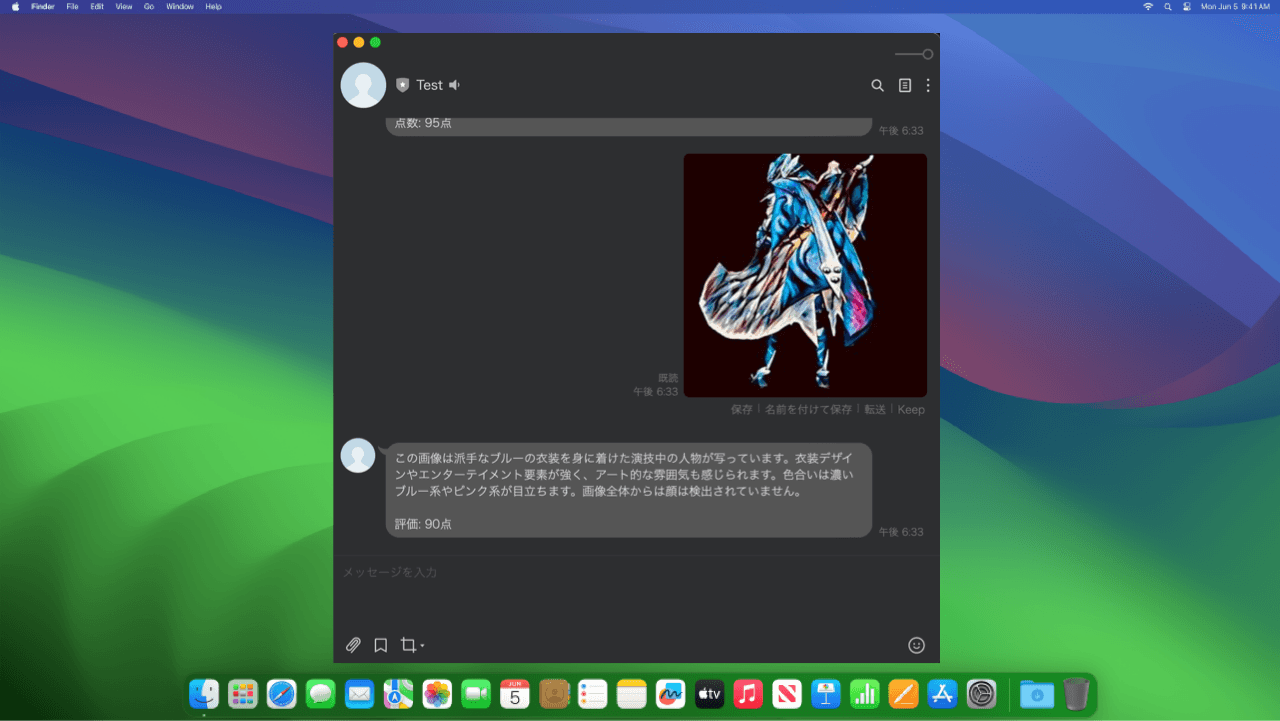
Task: Open the three-dot more menu
Action: pos(928,86)
